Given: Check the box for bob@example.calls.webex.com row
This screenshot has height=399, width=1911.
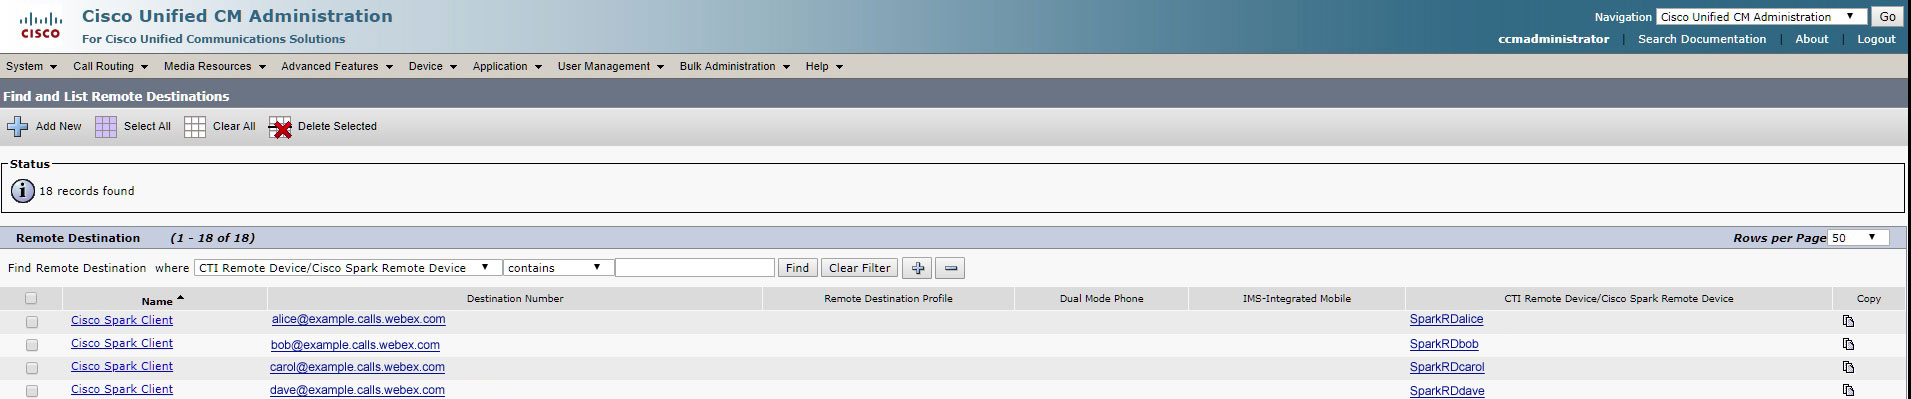Looking at the screenshot, I should point(32,345).
